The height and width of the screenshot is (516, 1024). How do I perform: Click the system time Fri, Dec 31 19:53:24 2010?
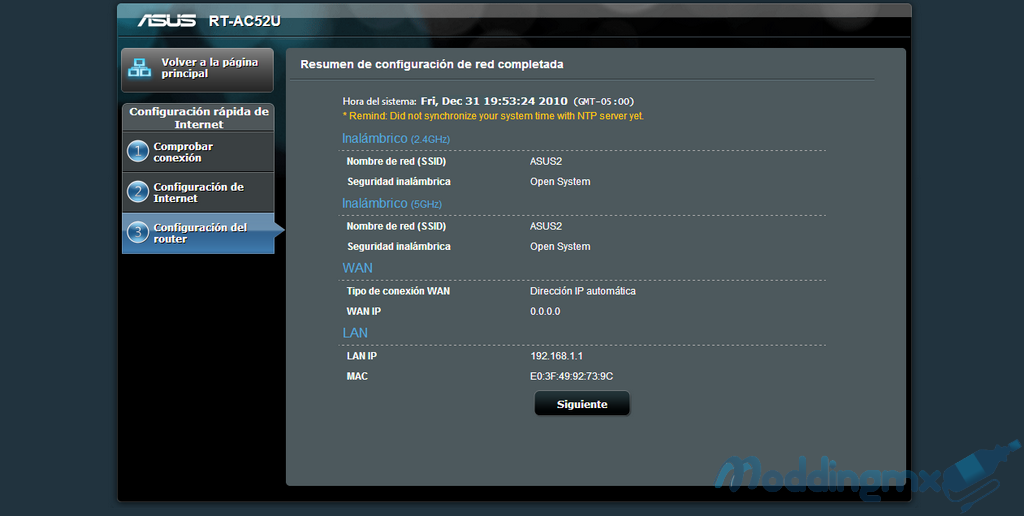(494, 101)
